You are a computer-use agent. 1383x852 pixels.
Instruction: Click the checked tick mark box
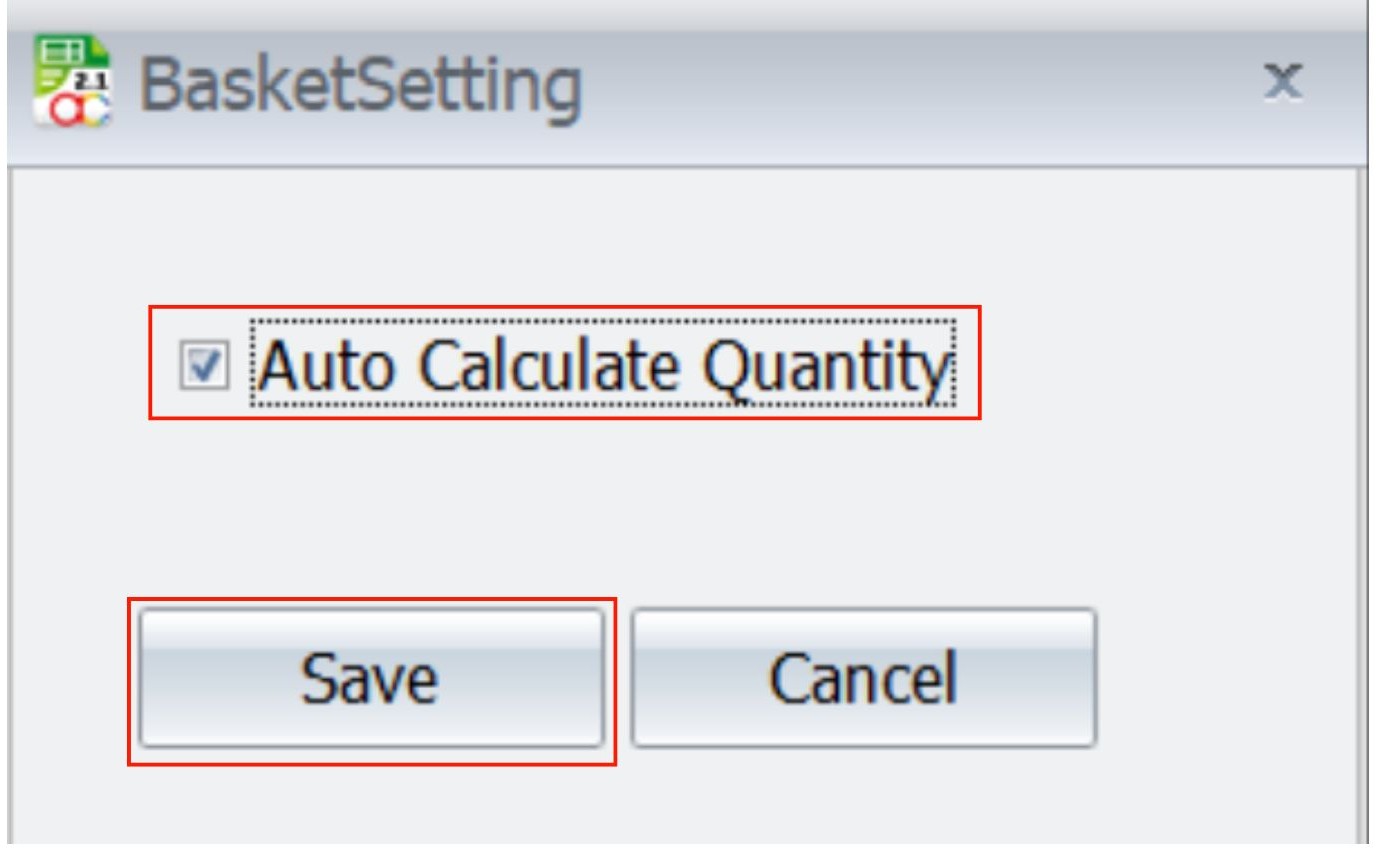point(205,365)
